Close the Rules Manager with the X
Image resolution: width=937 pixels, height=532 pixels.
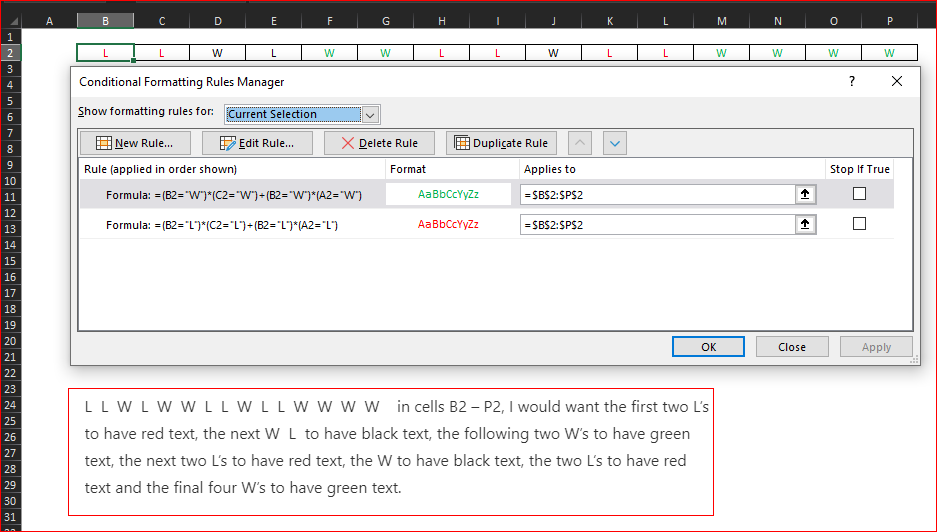pyautogui.click(x=897, y=81)
